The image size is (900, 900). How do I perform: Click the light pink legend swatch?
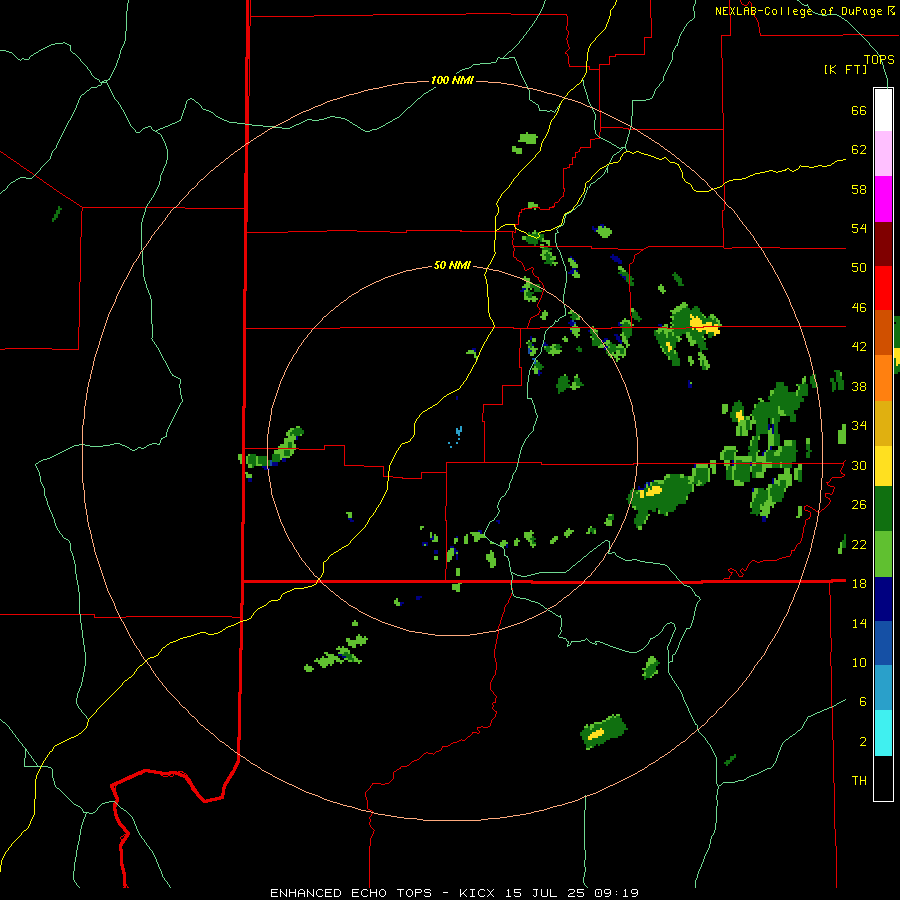883,153
